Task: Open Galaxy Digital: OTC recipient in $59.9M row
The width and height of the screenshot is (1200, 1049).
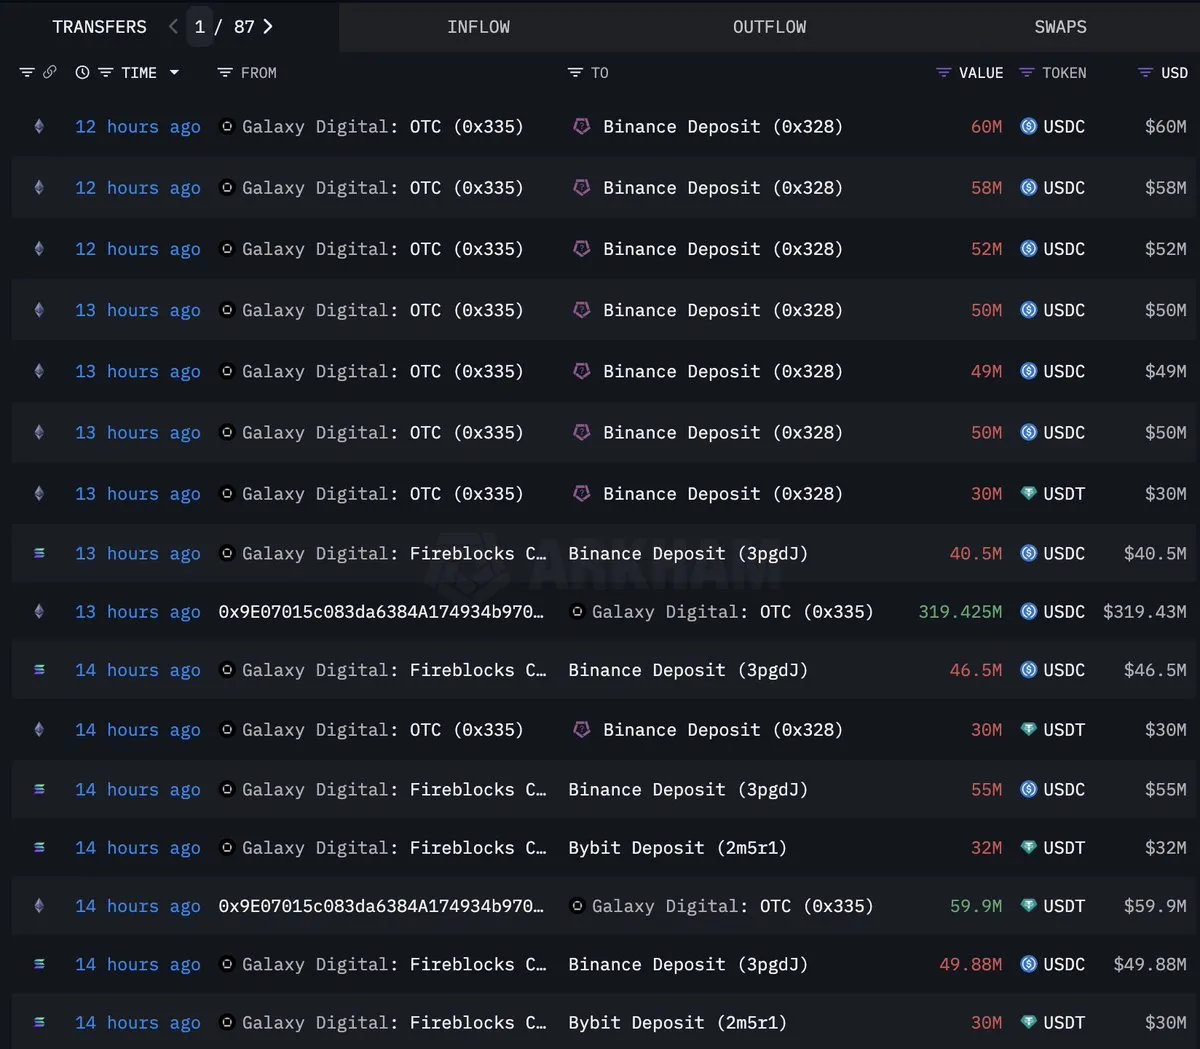Action: 732,906
